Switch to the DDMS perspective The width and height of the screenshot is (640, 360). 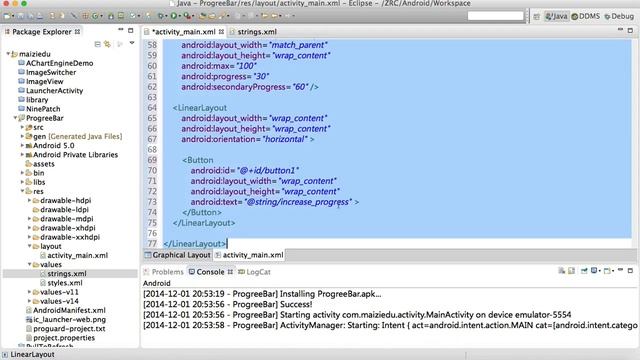[x=586, y=16]
